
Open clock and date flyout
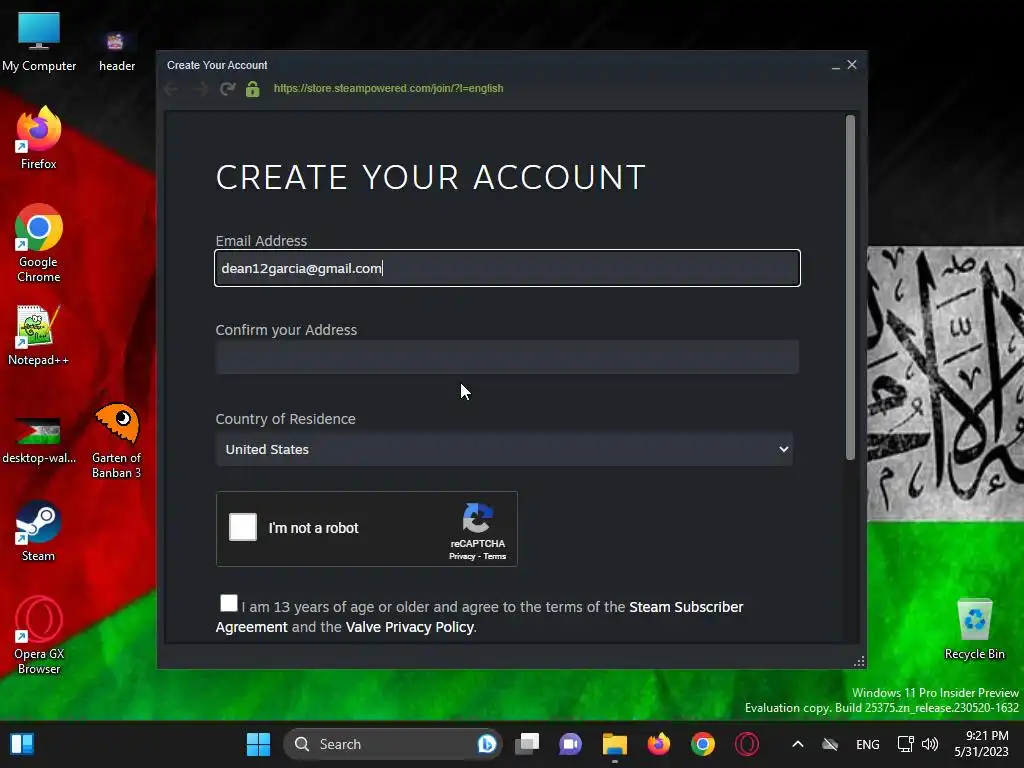[982, 744]
